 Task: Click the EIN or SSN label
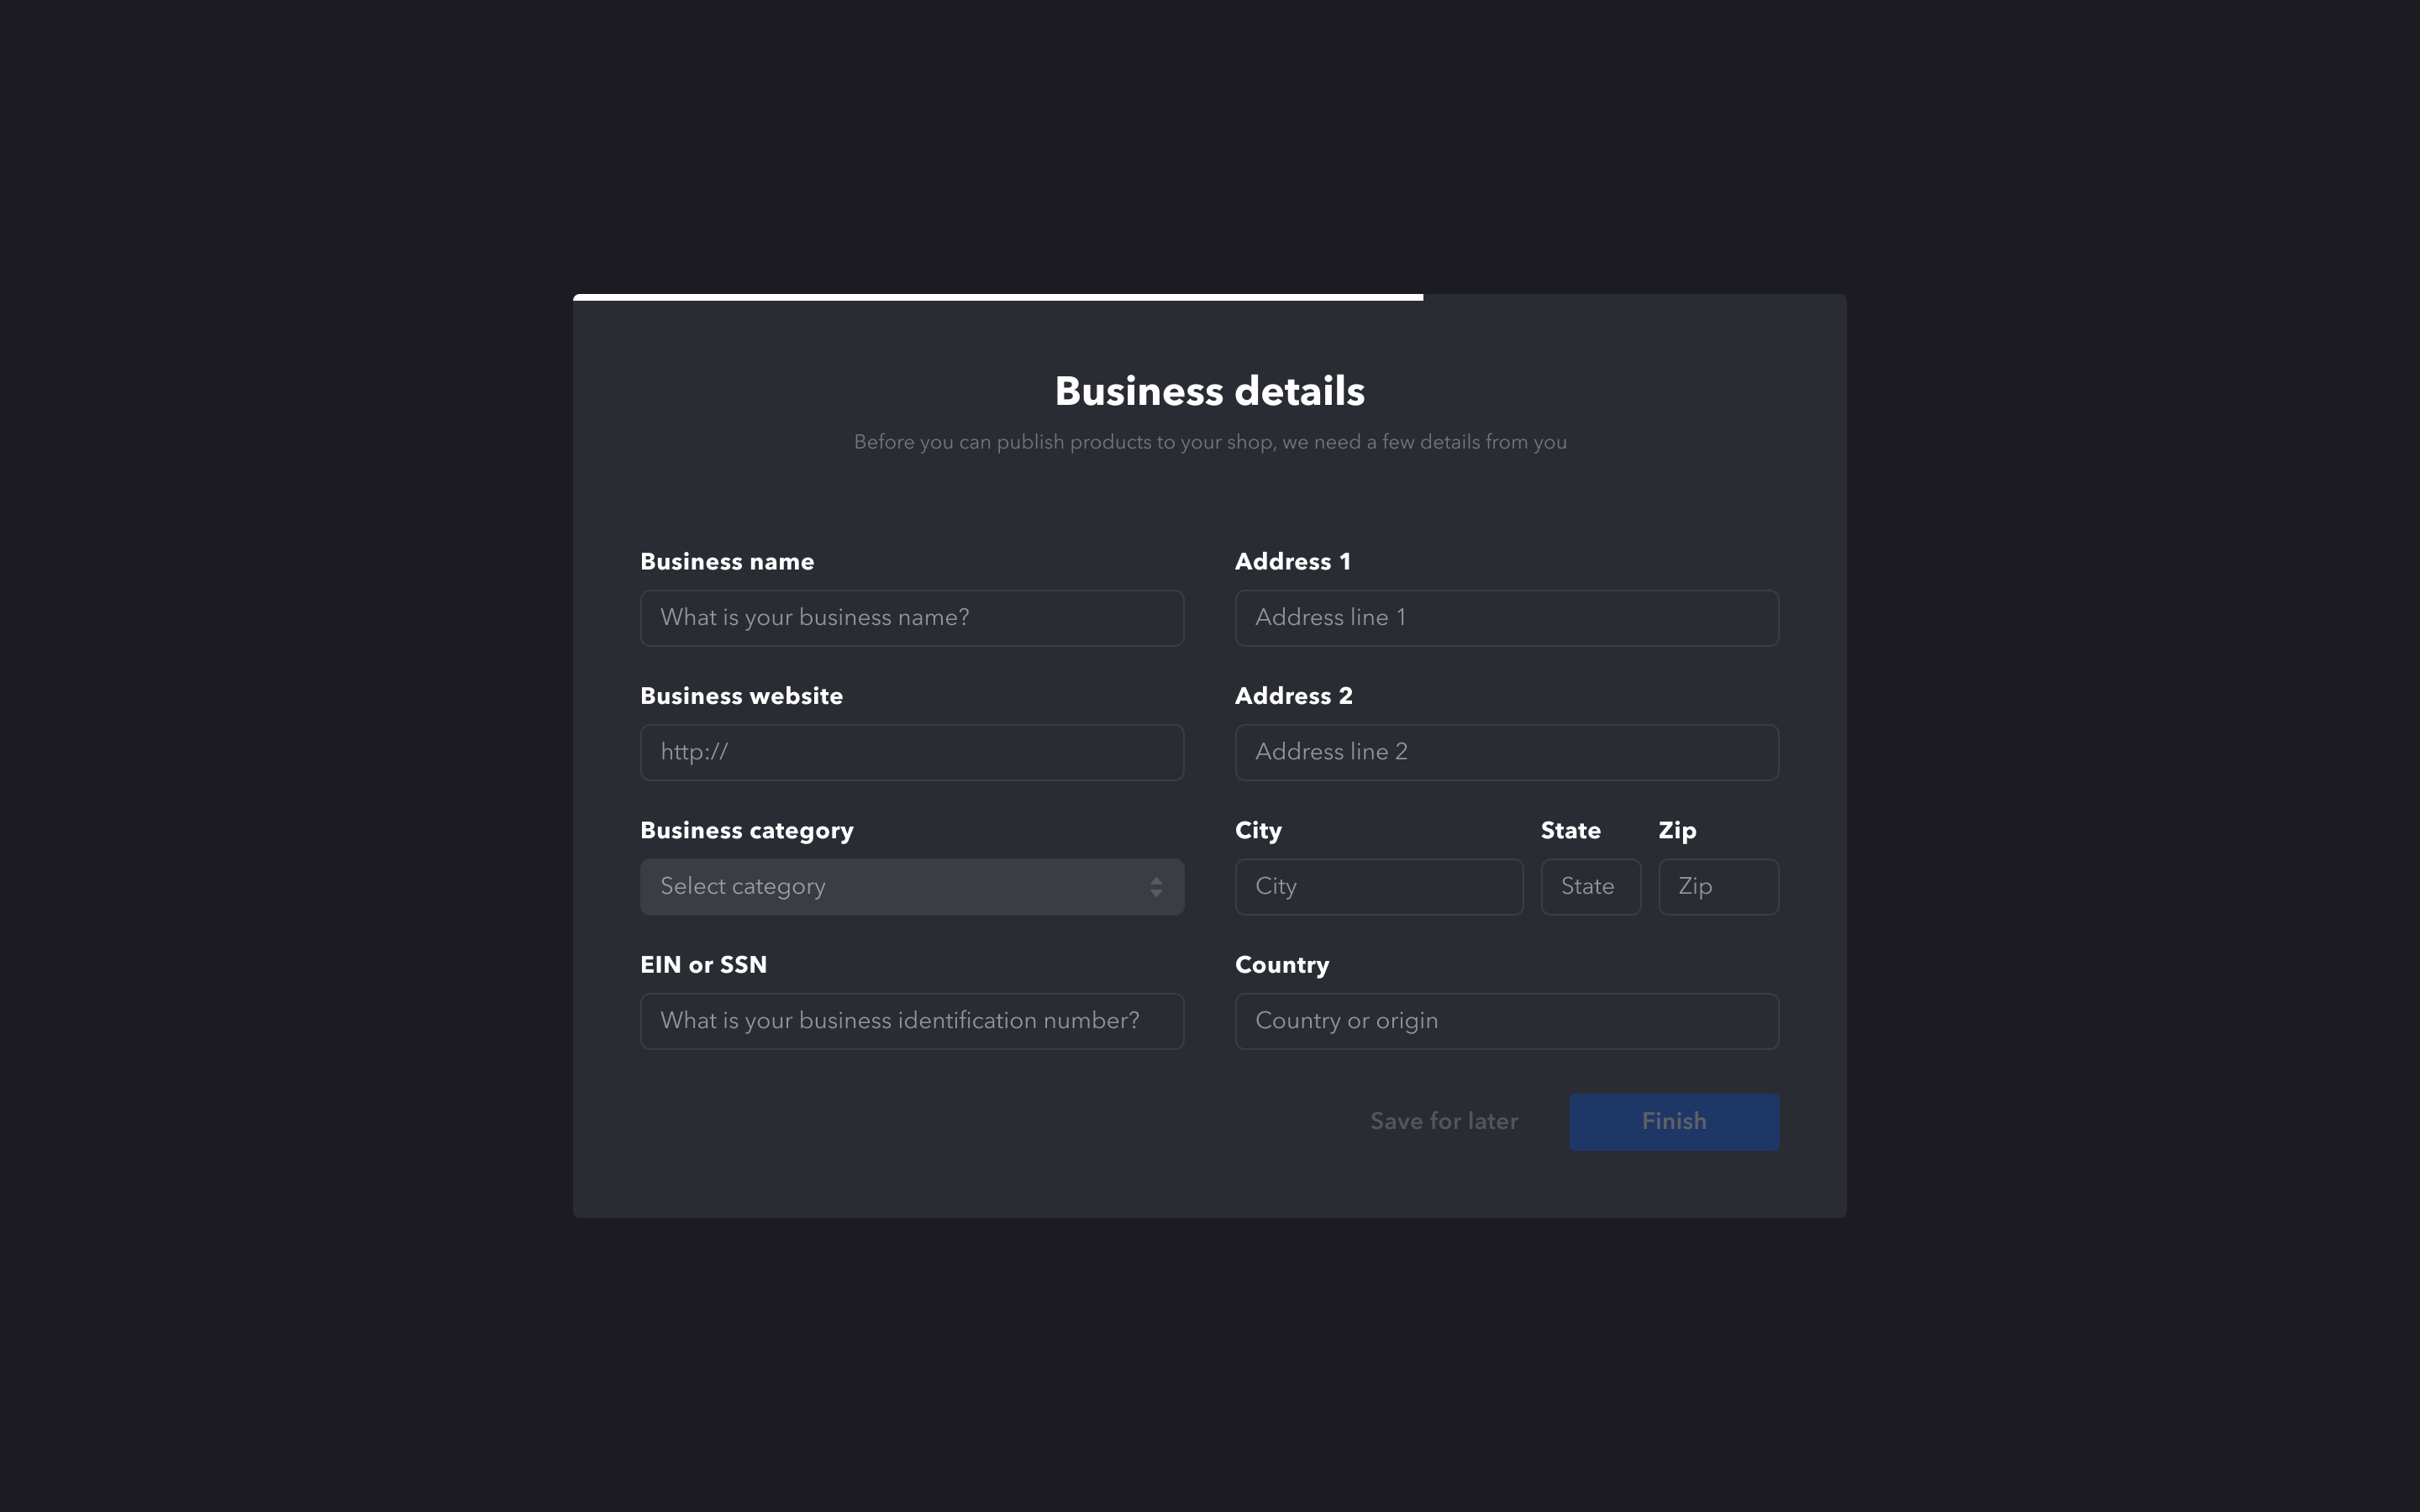tap(703, 965)
